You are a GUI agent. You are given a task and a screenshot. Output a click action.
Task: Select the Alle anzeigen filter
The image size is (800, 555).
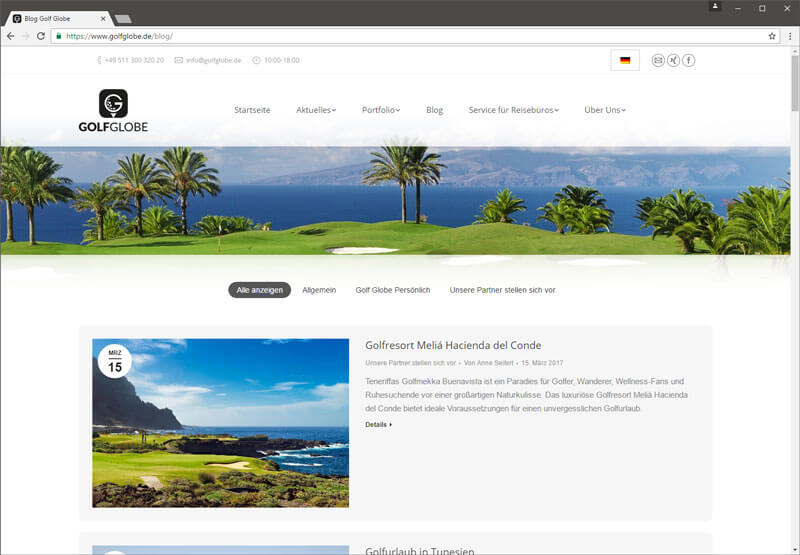coord(259,290)
